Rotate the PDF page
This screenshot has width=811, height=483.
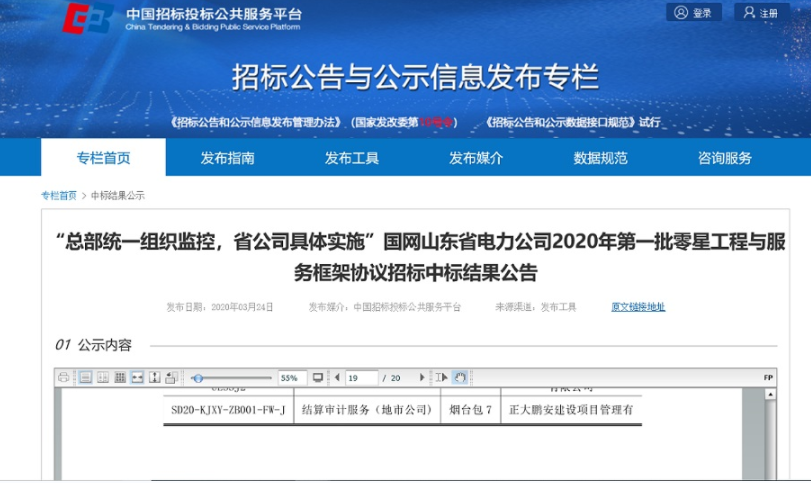click(171, 378)
